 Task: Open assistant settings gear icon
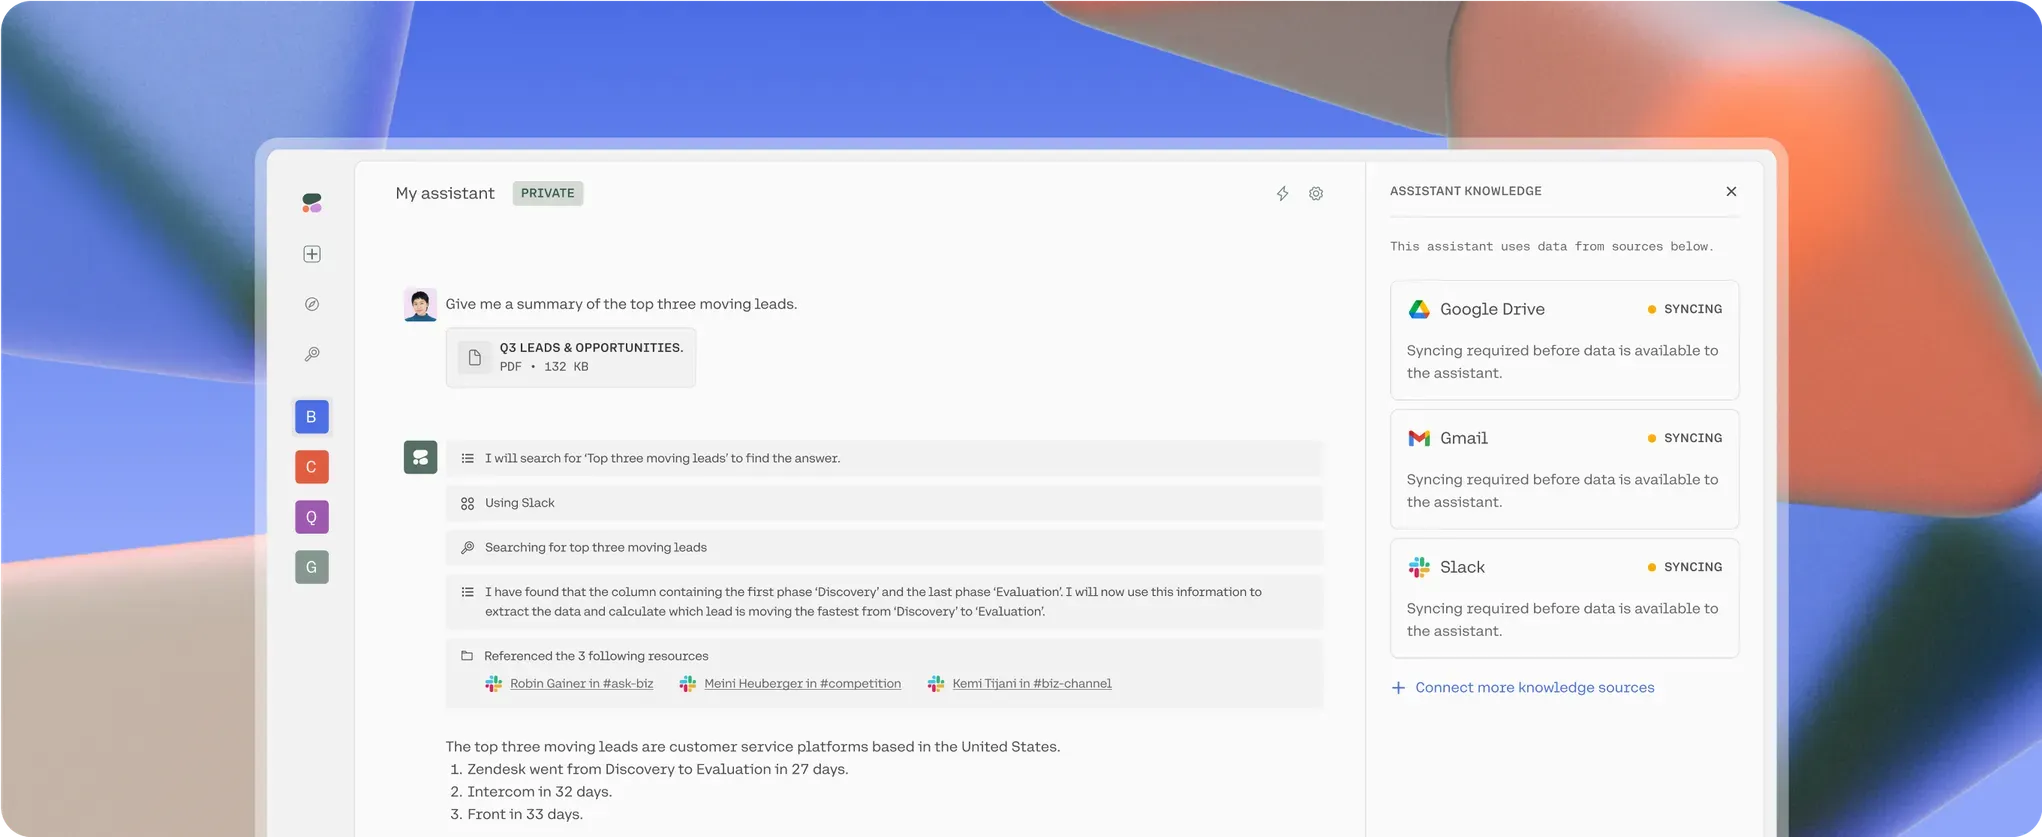pyautogui.click(x=1316, y=194)
